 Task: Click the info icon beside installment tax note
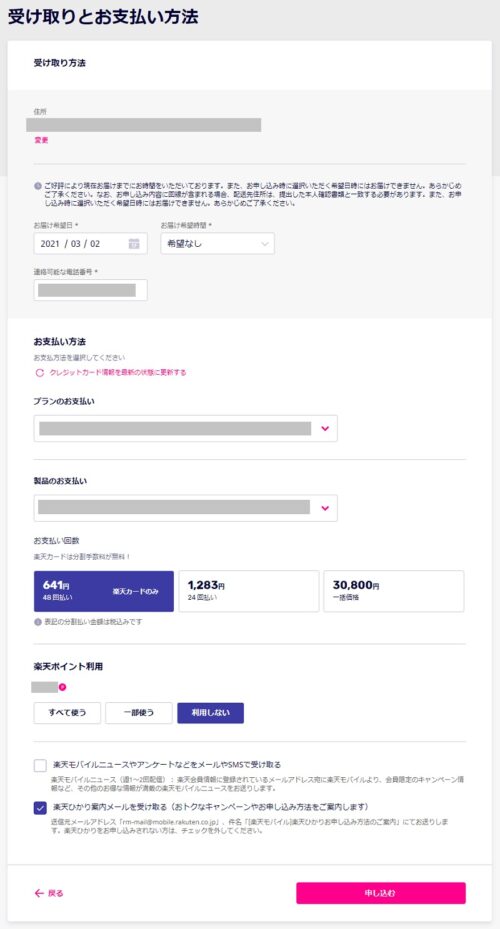[x=38, y=622]
